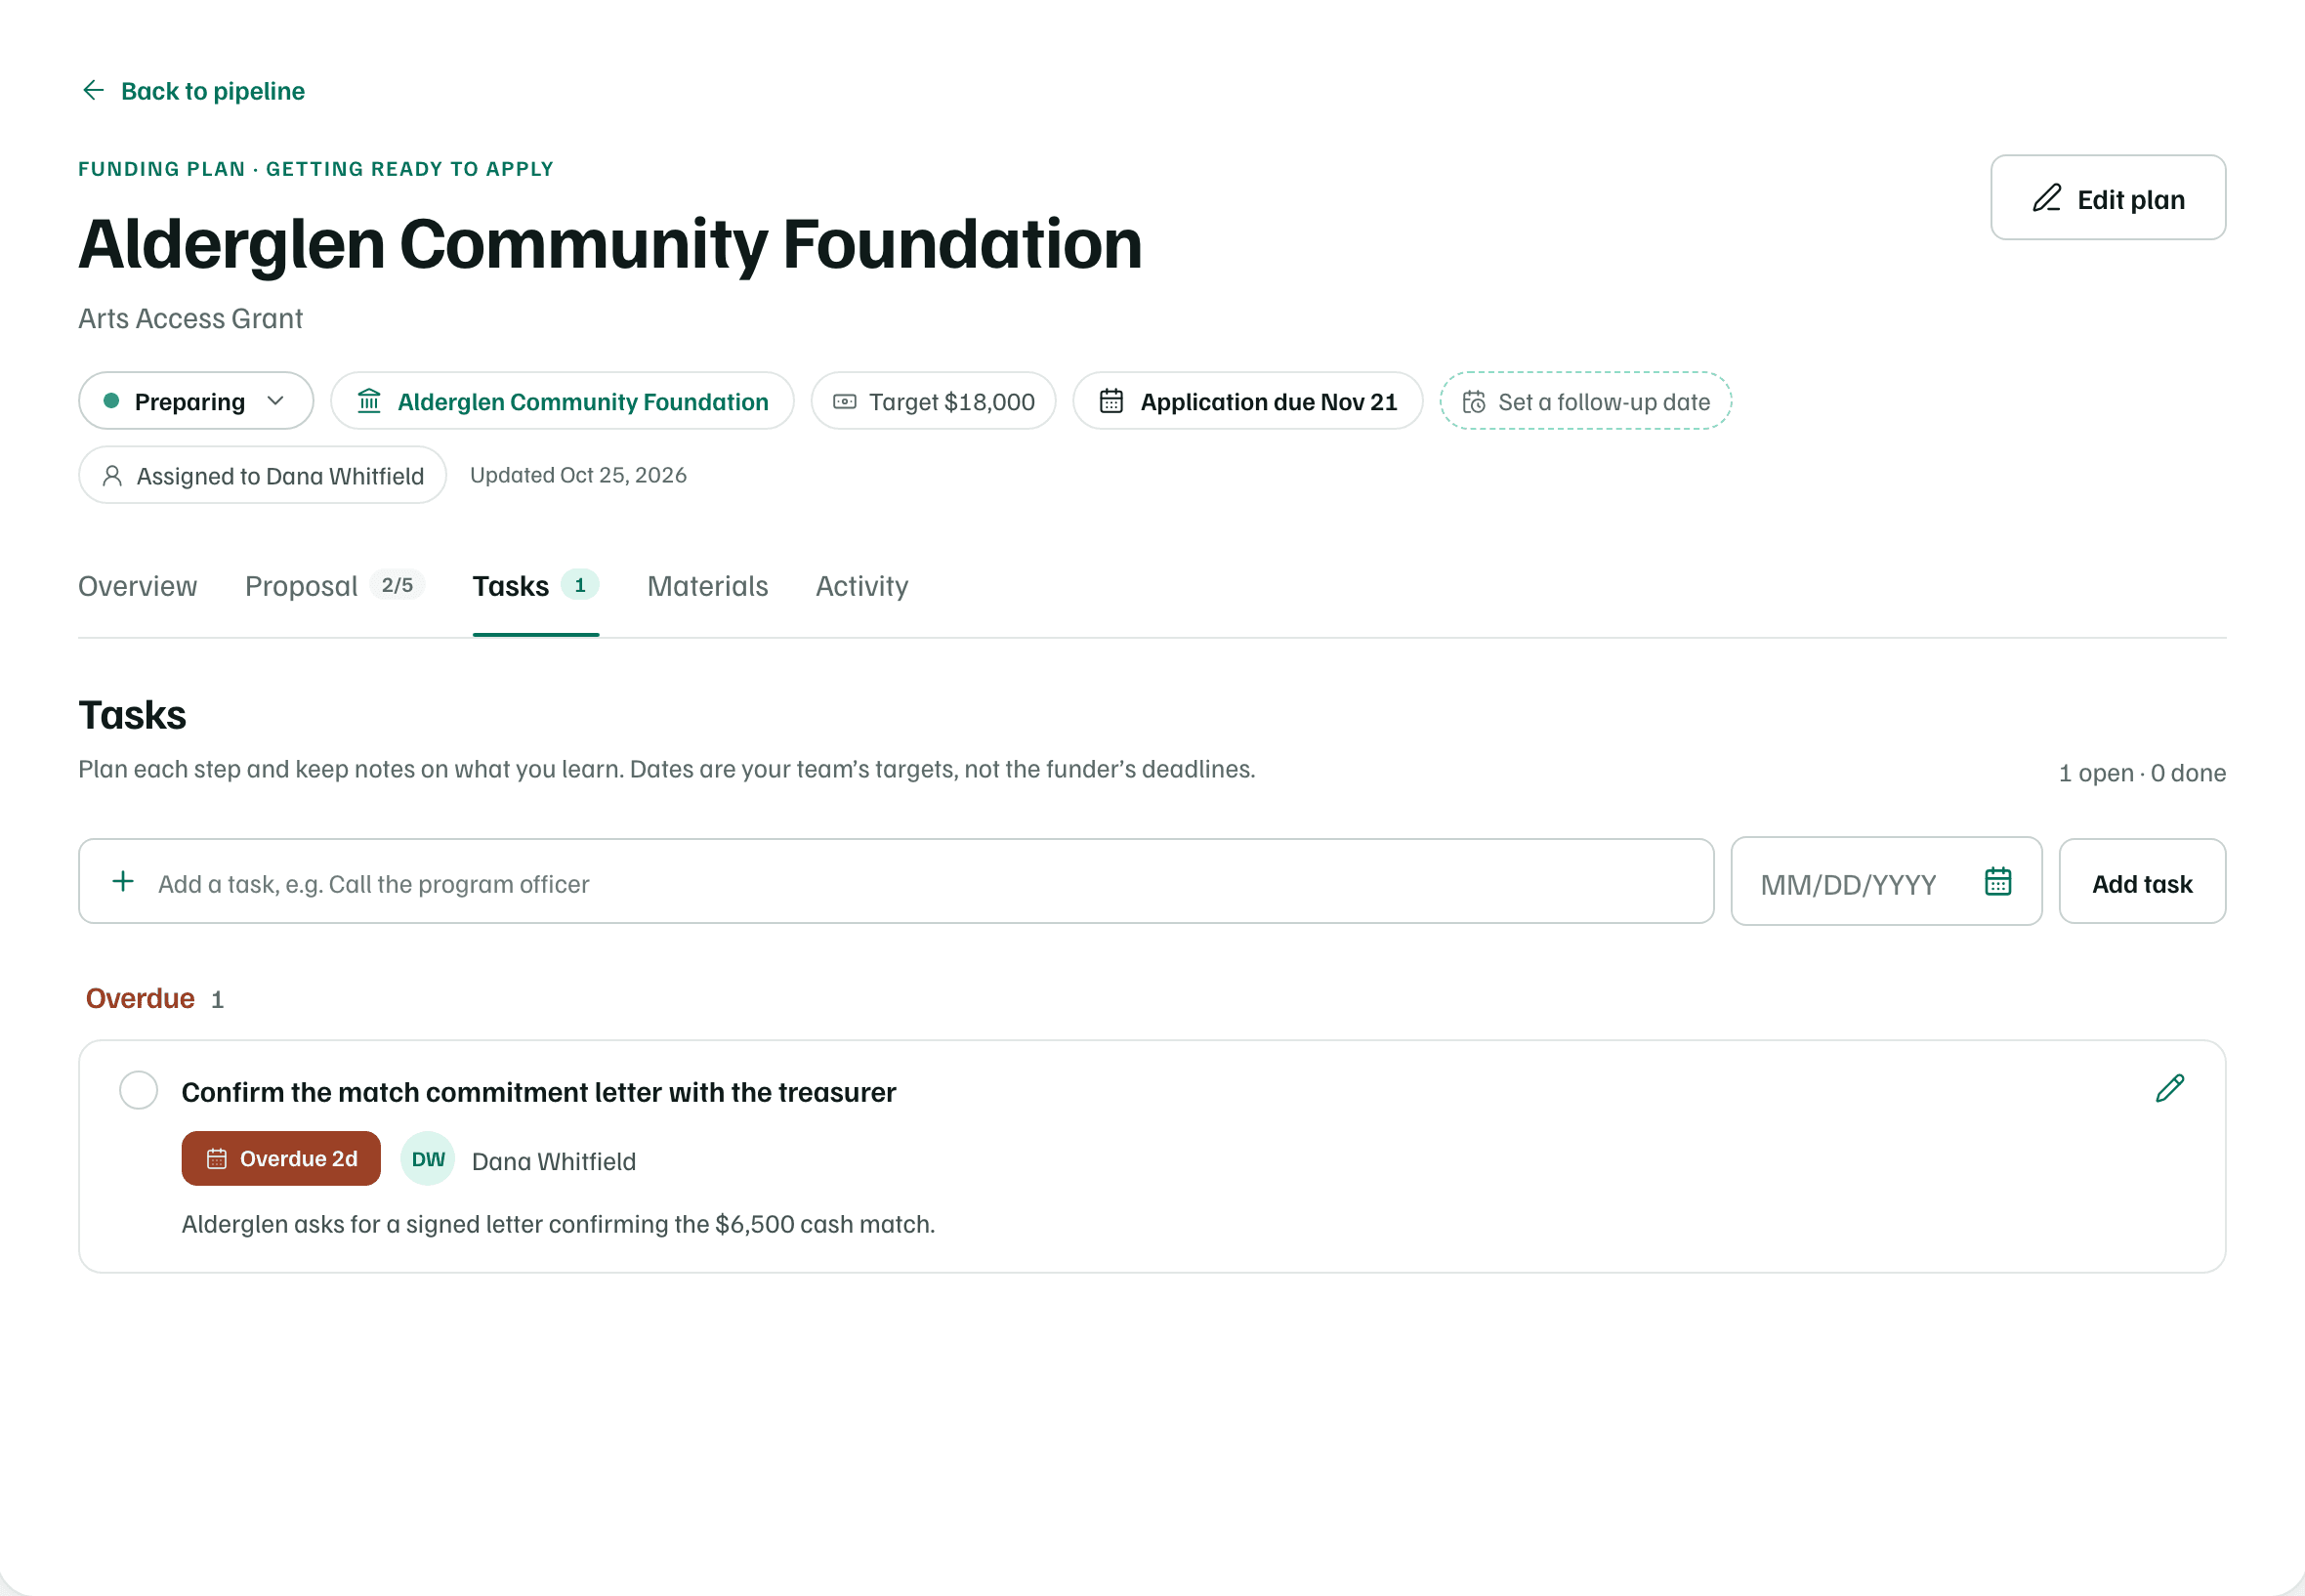Click the Application due Nov 21 chip
Viewport: 2305px width, 1596px height.
[x=1247, y=401]
